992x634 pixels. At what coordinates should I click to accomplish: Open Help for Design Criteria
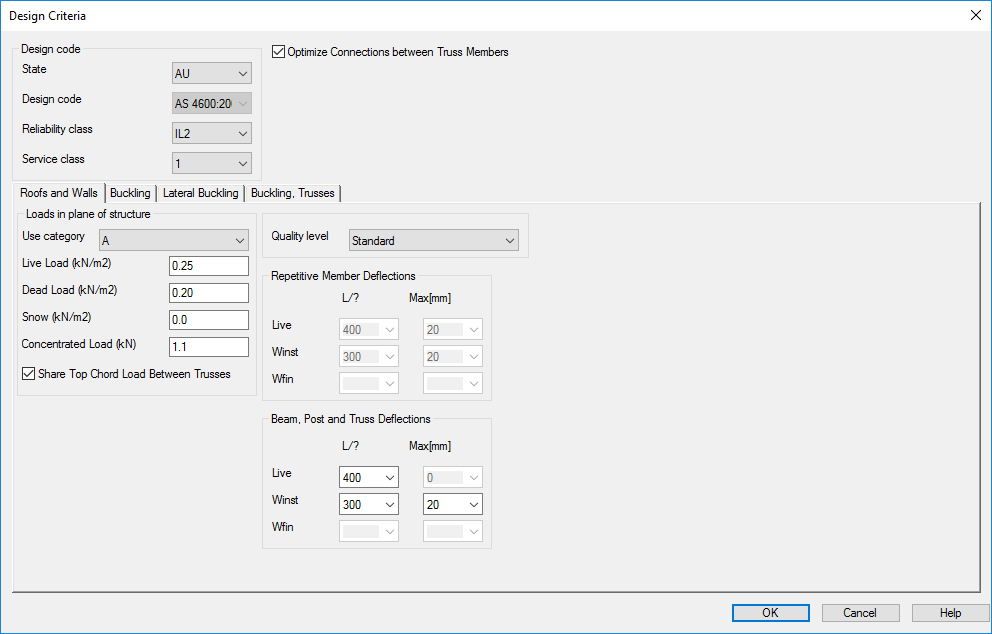coord(950,613)
